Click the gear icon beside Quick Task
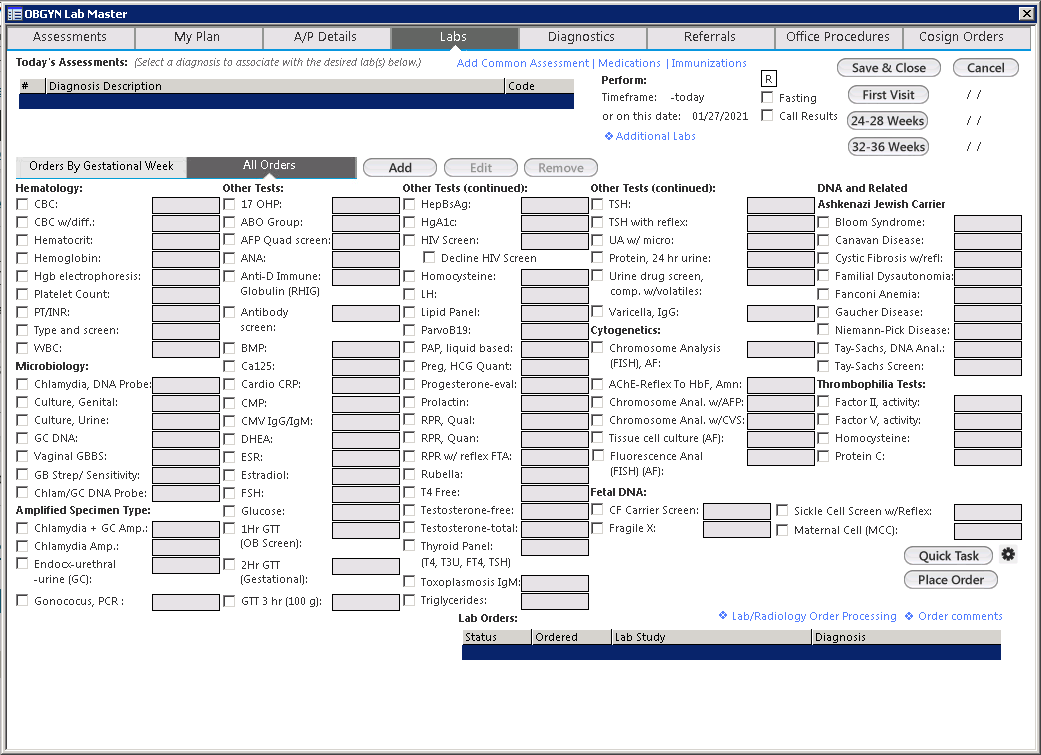This screenshot has width=1041, height=755. [x=1008, y=554]
